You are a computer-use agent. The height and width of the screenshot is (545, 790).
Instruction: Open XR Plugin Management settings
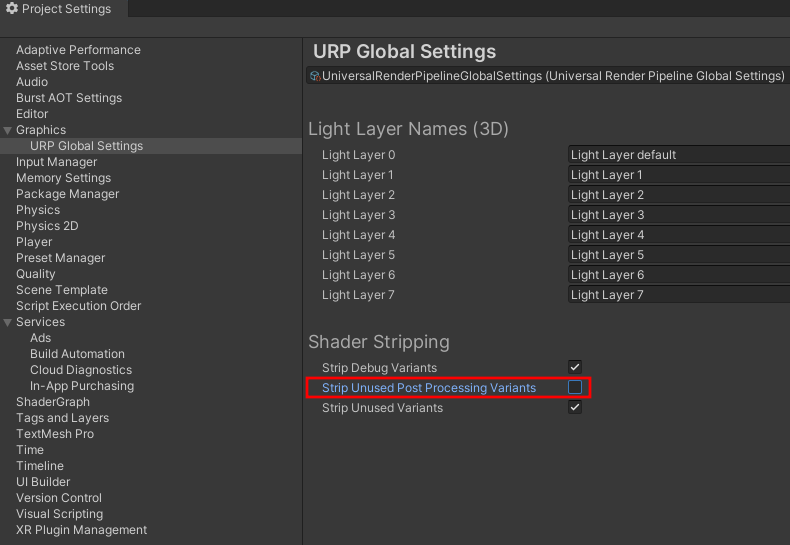[x=81, y=530]
